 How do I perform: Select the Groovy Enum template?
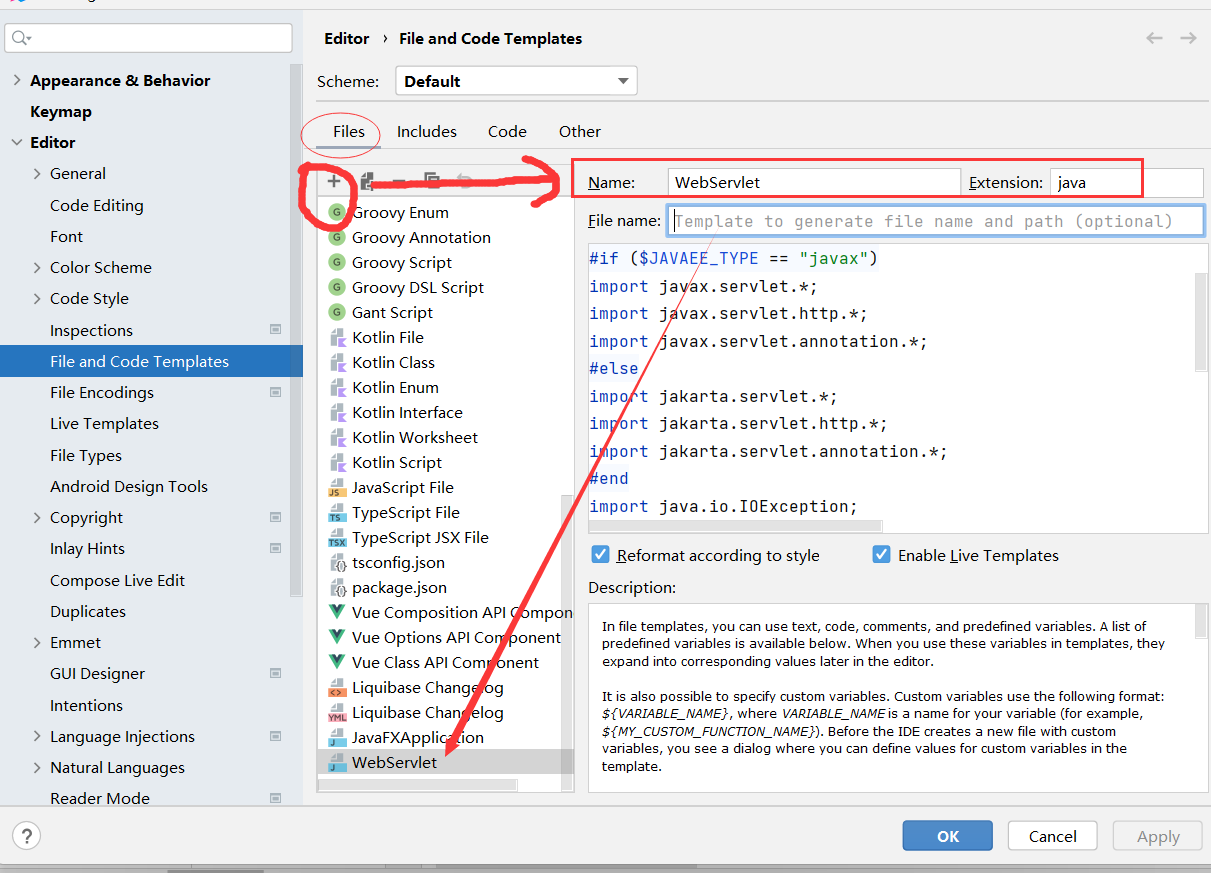coord(400,212)
